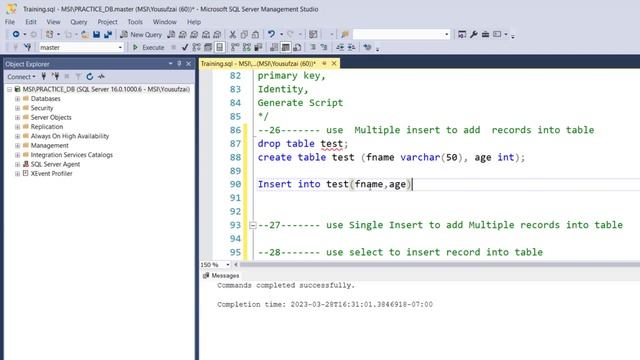Open the Tools menu
Viewport: 640px width, 360px height.
(135, 22)
